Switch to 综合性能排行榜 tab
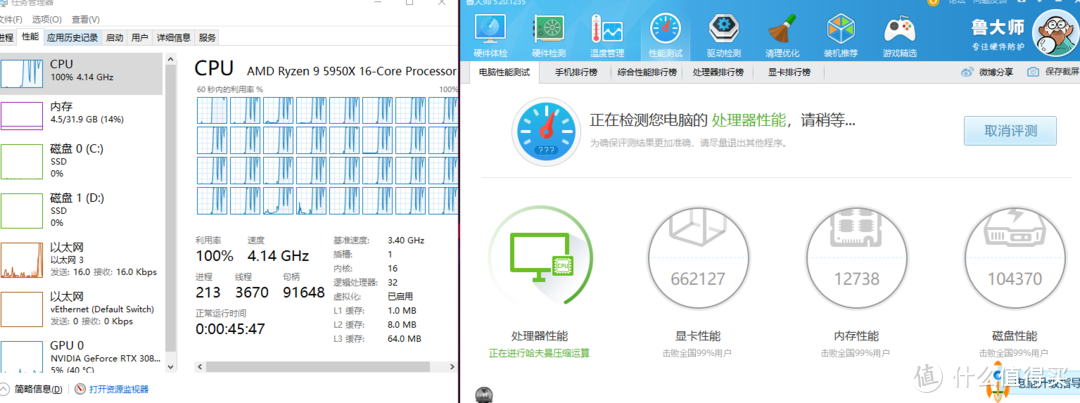This screenshot has width=1080, height=403. [x=647, y=72]
